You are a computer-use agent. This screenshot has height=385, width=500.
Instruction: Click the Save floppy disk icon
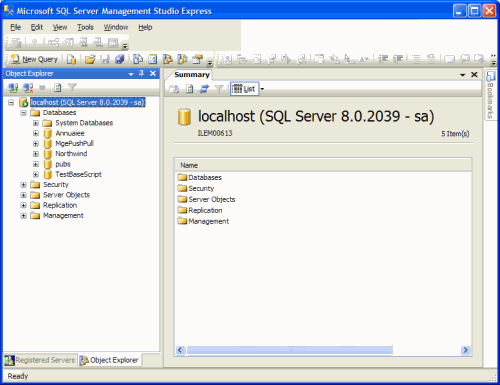coord(105,59)
